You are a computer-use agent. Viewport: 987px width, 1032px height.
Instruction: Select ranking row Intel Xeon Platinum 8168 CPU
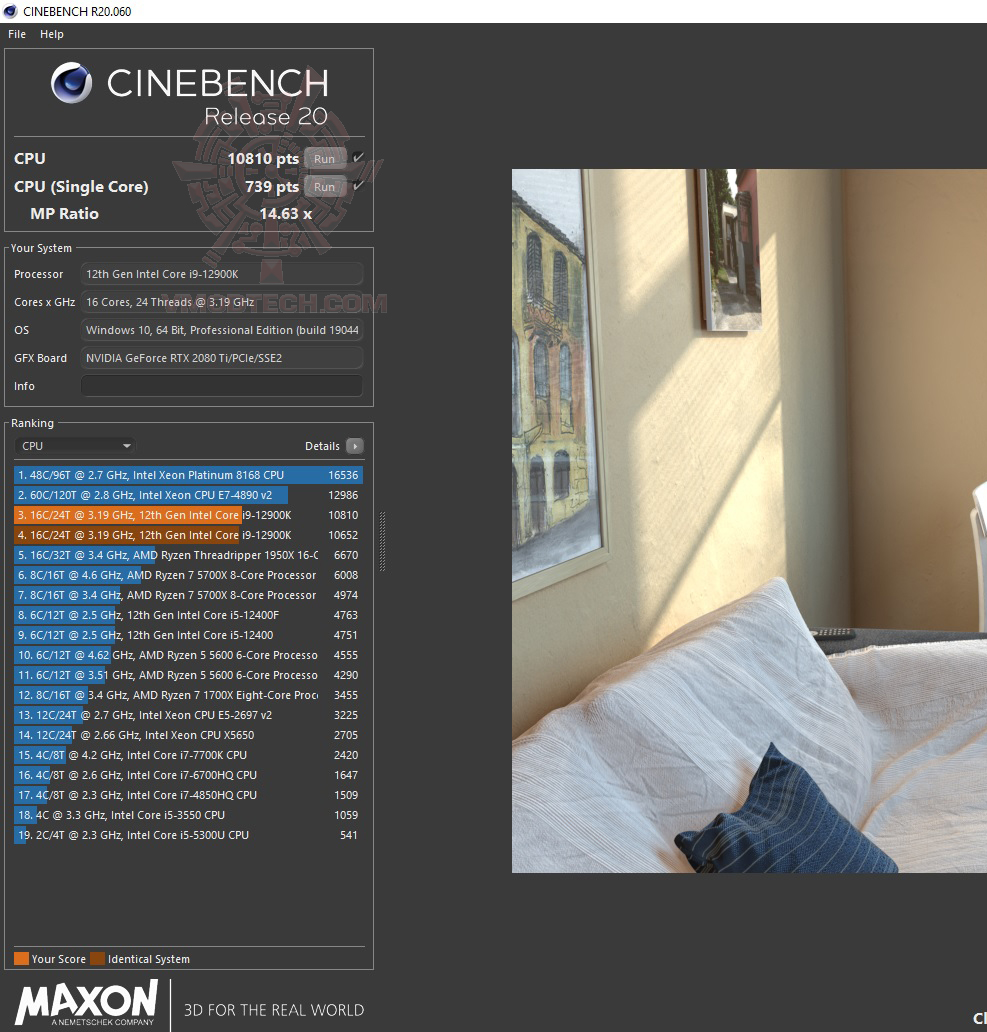click(x=188, y=475)
